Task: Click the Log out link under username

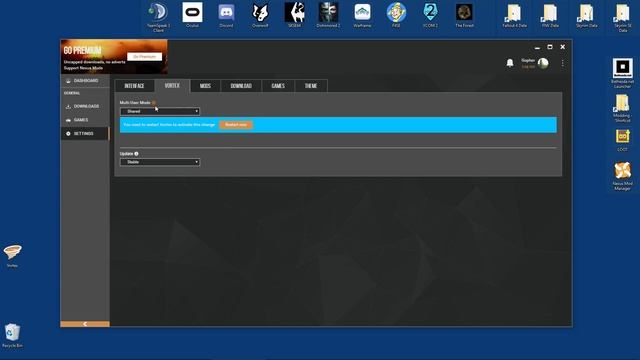Action: [x=528, y=67]
